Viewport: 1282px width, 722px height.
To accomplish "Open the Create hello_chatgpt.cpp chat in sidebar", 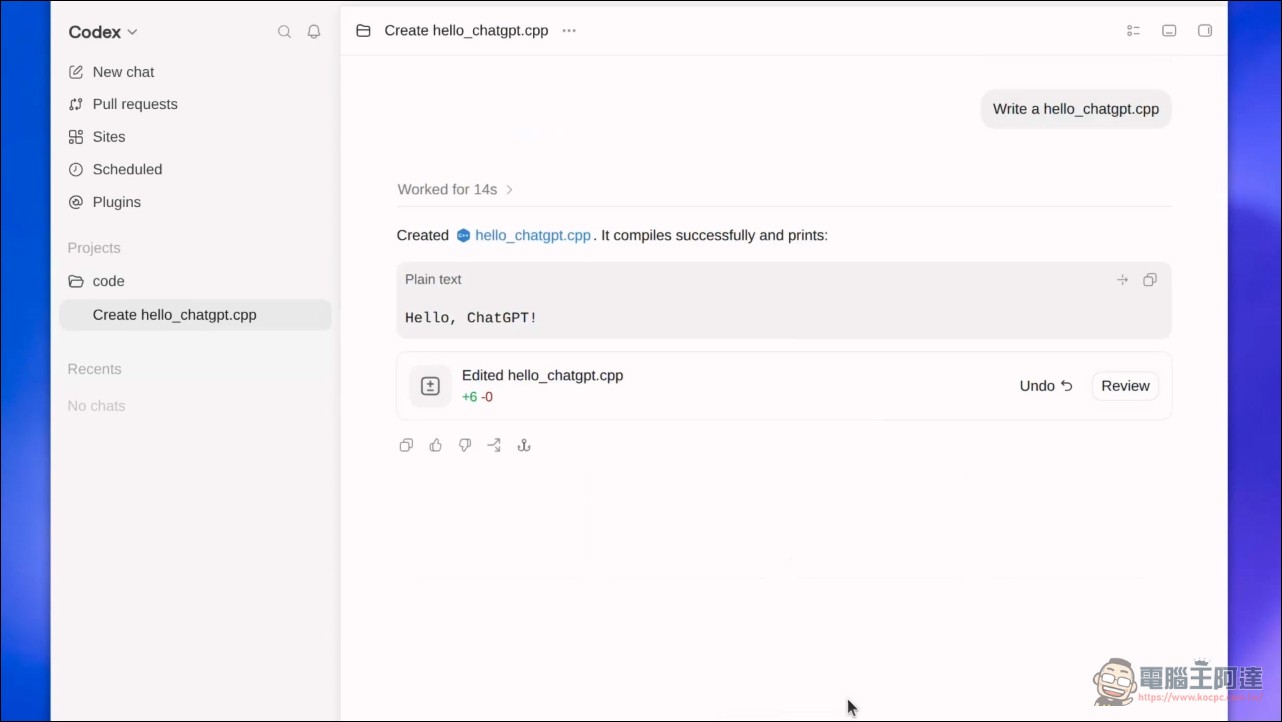I will click(x=195, y=315).
